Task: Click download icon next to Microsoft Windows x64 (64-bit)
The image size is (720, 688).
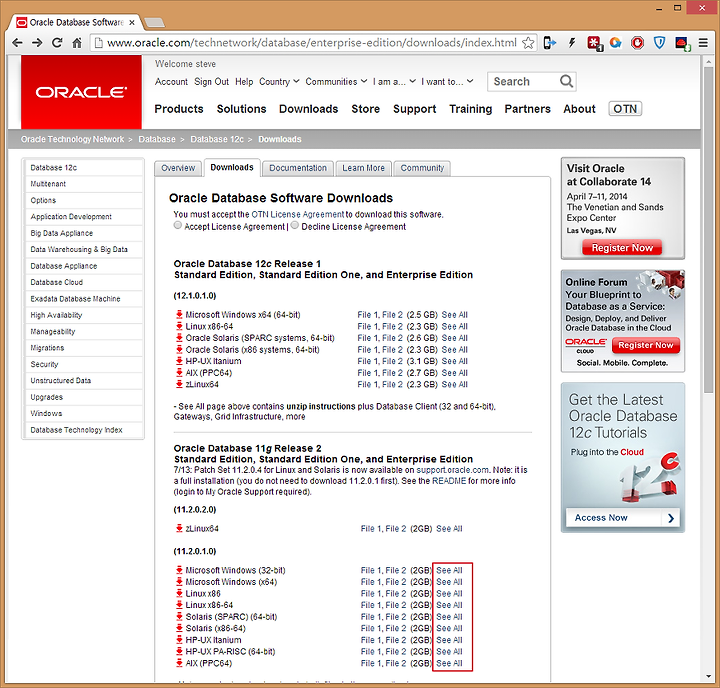Action: tap(179, 315)
